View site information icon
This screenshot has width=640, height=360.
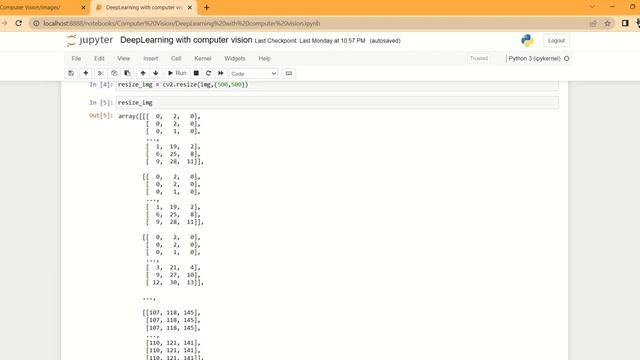[36, 23]
